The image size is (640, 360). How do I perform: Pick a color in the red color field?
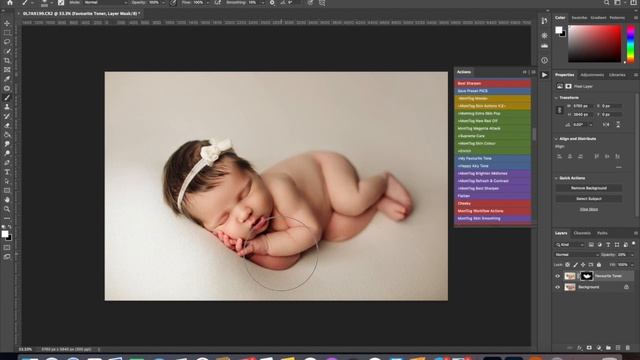click(x=594, y=44)
